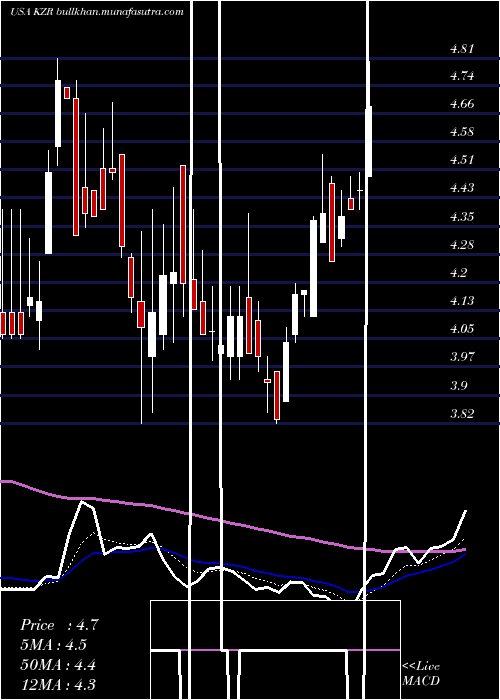Click the 4.51 price axis label

click(x=462, y=160)
